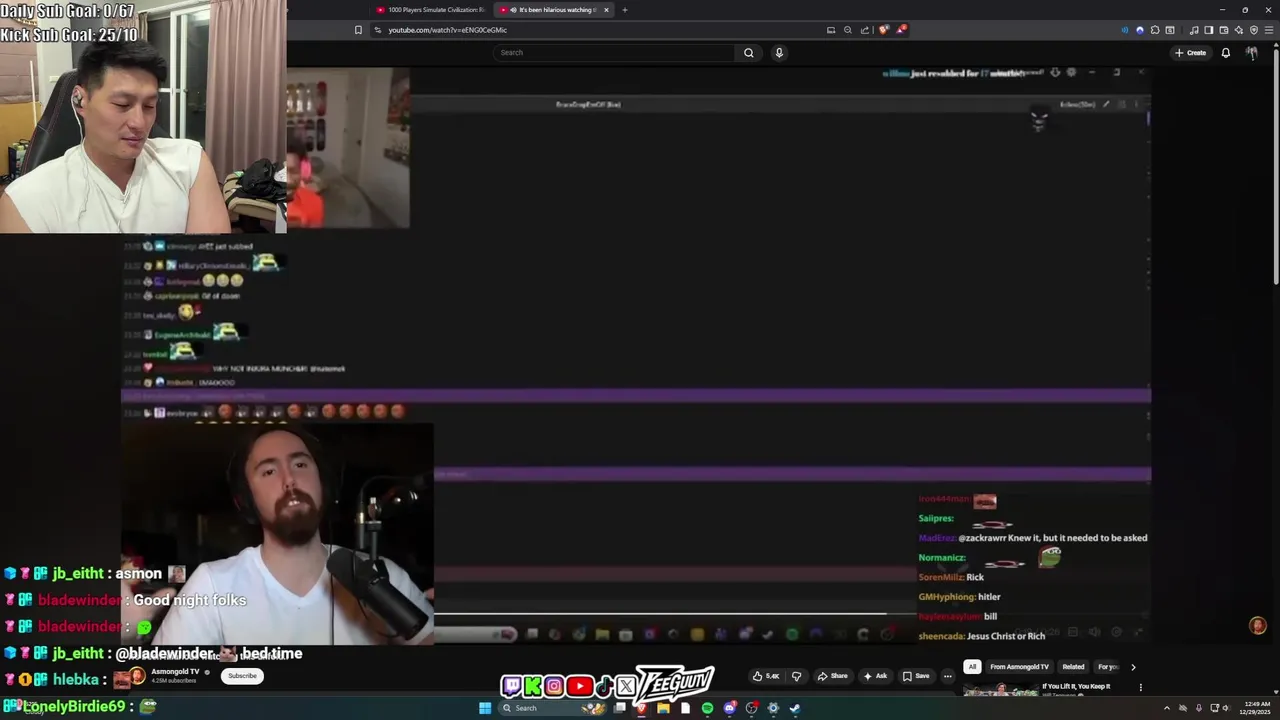Viewport: 1280px width, 720px height.
Task: Open Brave Rewards triangle icon
Action: [900, 30]
